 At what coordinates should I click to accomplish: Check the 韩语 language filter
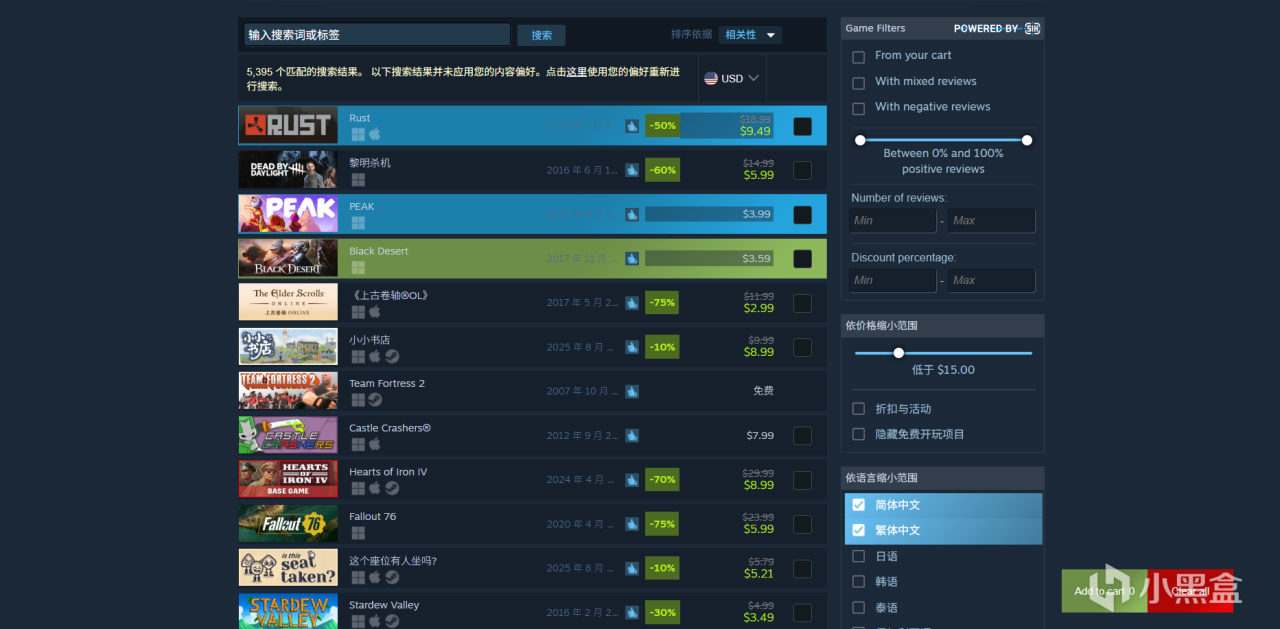(x=858, y=582)
